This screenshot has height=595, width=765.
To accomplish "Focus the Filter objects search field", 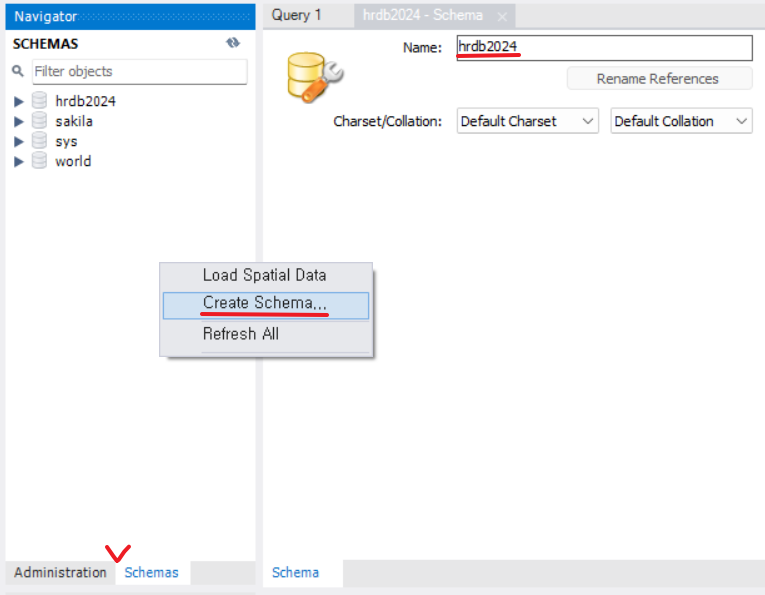I will (x=140, y=72).
